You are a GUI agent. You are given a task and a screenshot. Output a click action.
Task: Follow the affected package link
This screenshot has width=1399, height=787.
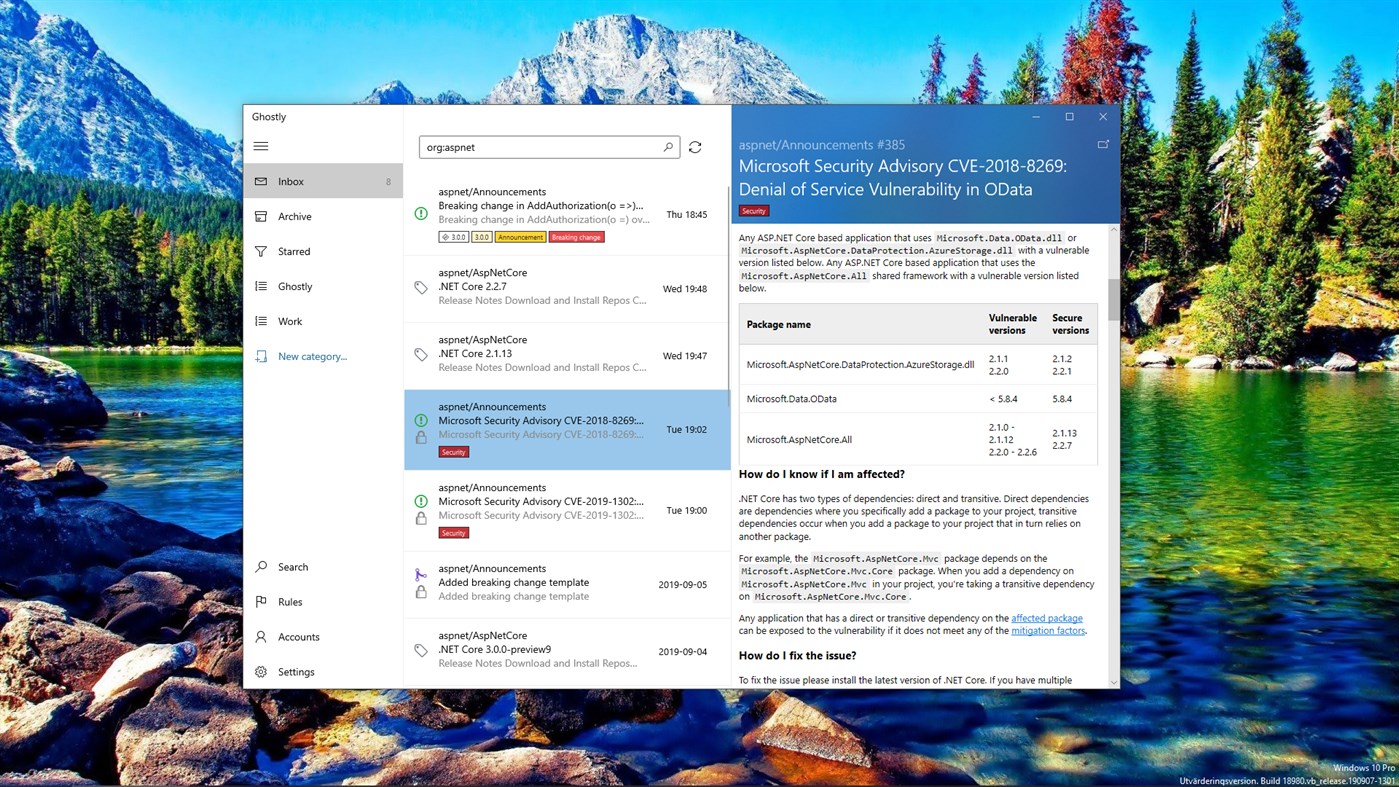(x=1047, y=618)
